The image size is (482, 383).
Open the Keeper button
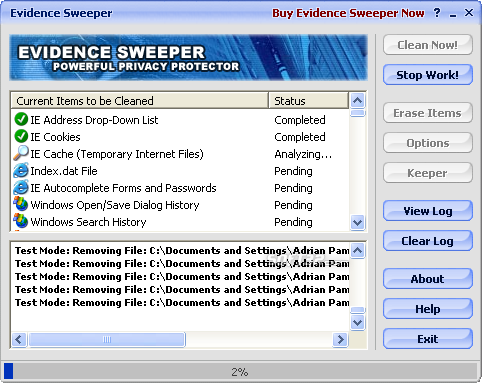428,173
